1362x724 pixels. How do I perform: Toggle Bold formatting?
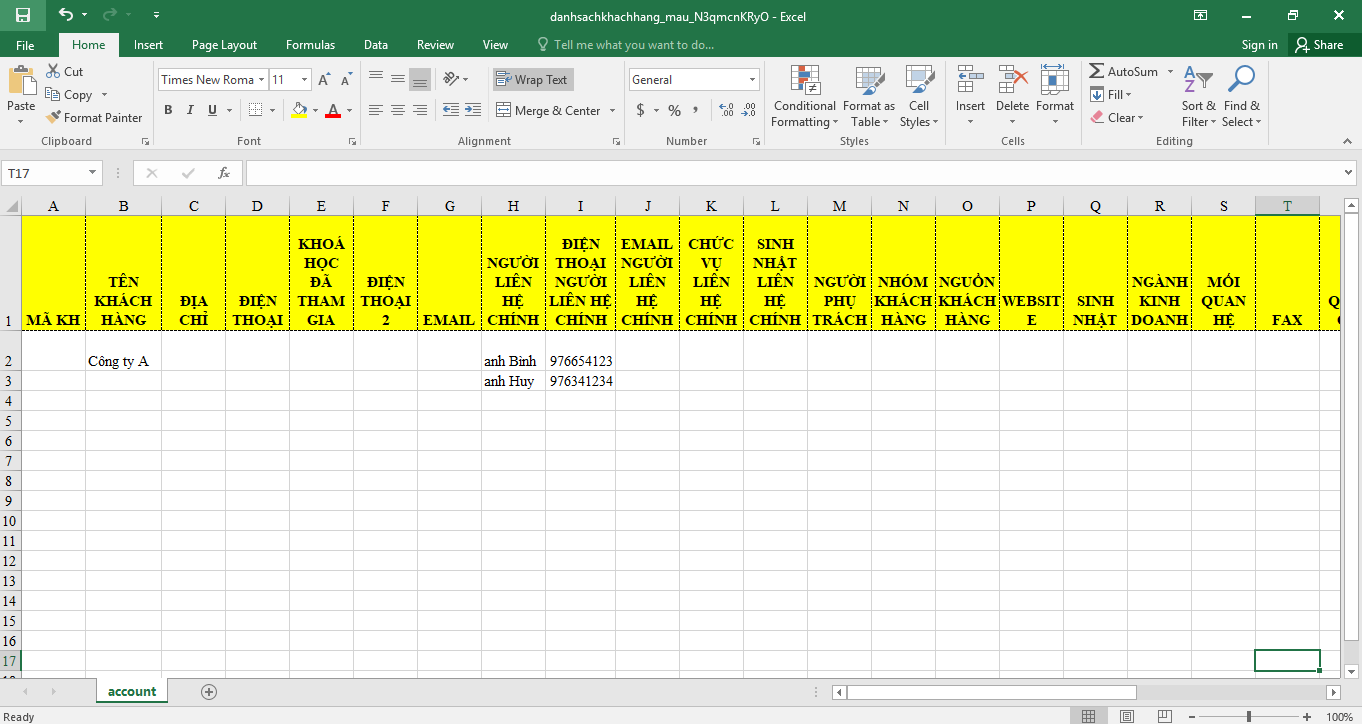168,110
